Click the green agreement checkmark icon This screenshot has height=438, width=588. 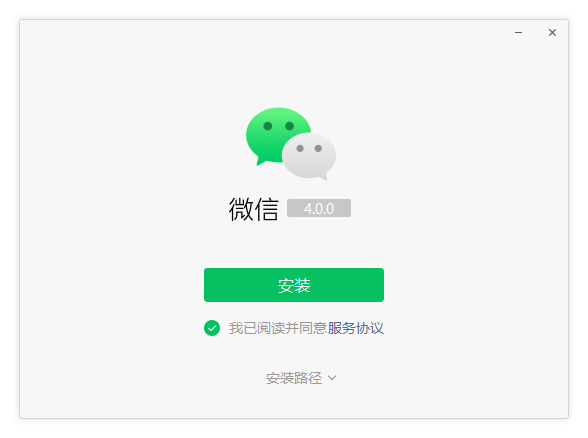tap(212, 328)
